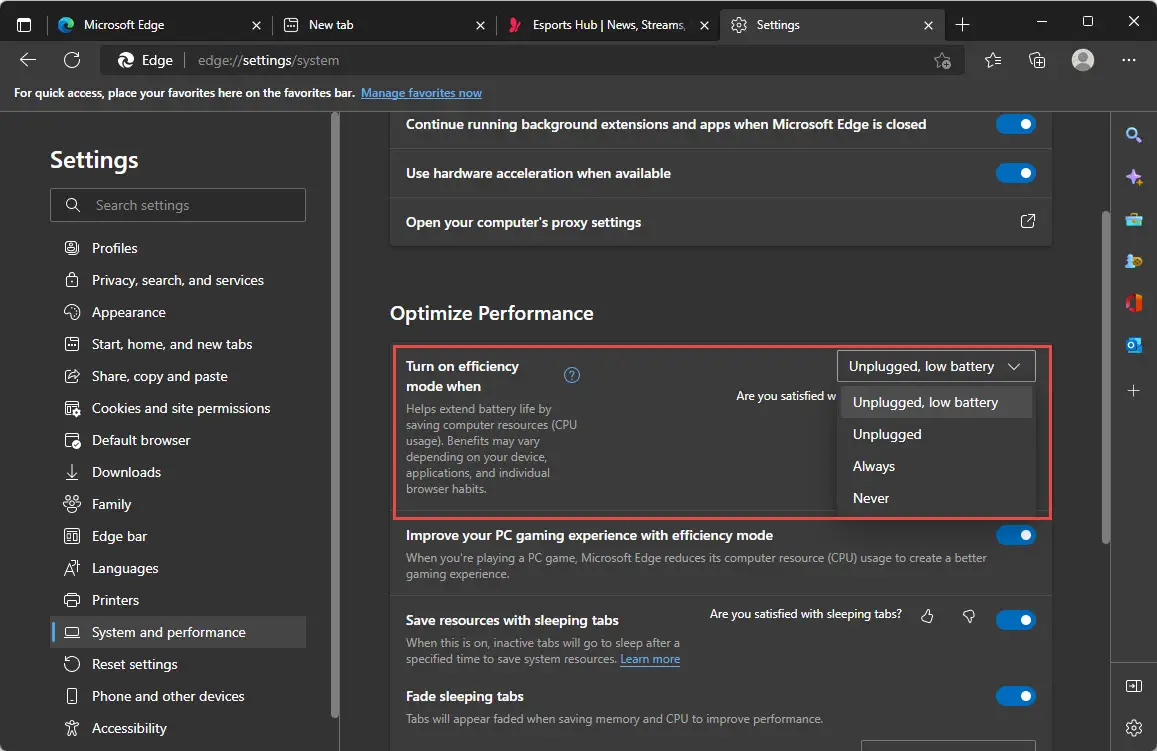
Task: Toggle PC gaming efficiency mode switch
Action: (x=1015, y=536)
